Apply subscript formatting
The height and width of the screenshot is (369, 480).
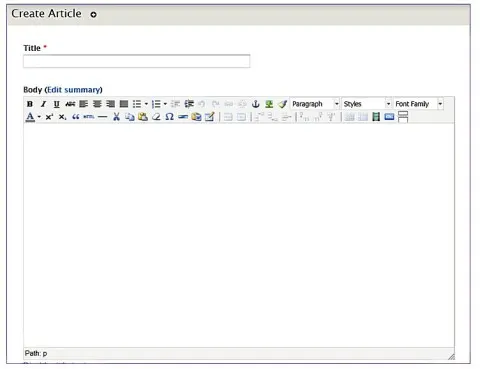click(x=63, y=117)
